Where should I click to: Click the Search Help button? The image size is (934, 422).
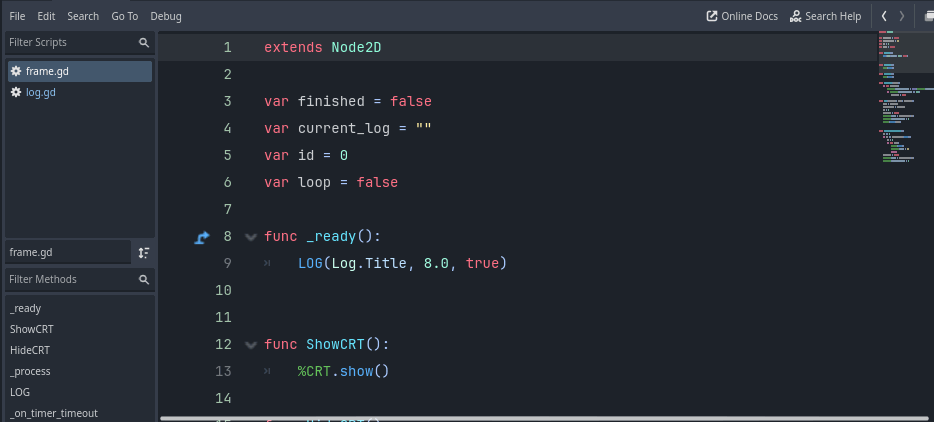pyautogui.click(x=826, y=16)
